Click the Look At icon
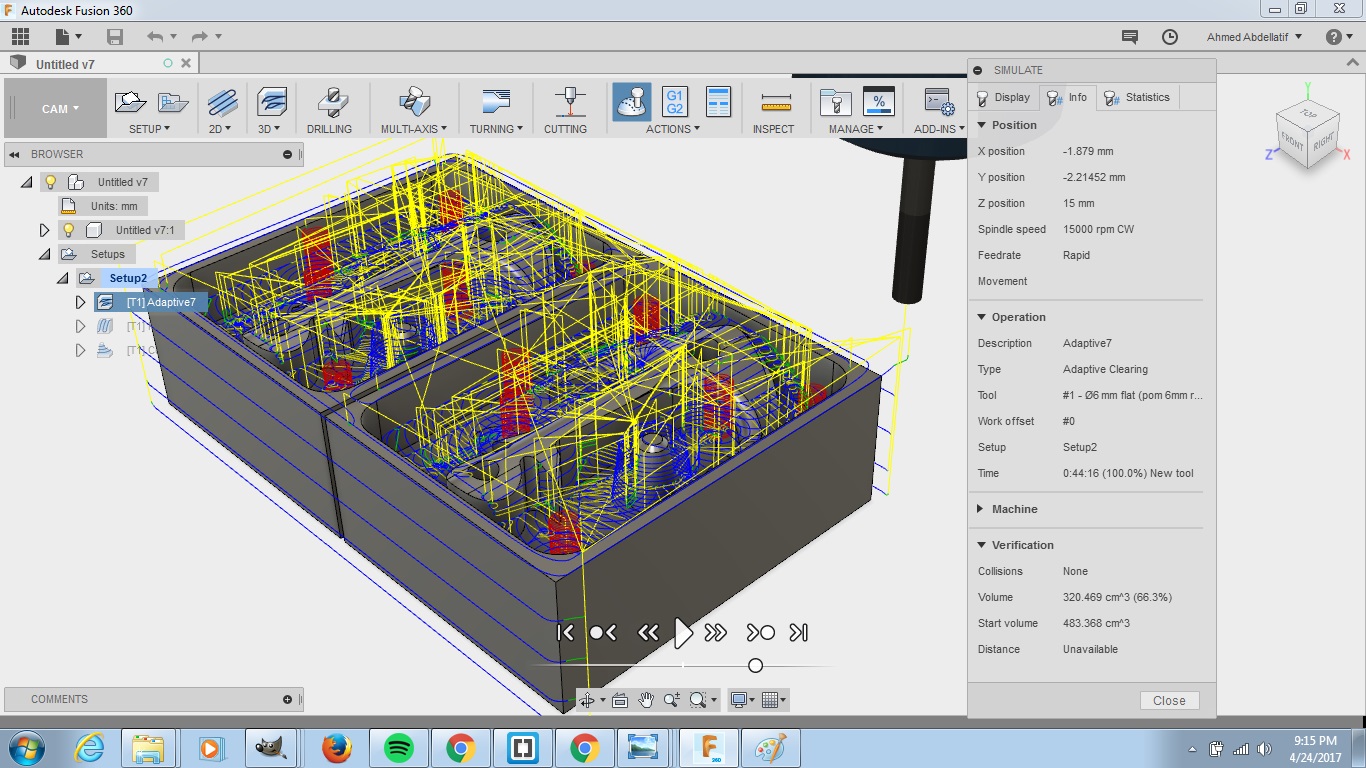 click(x=620, y=700)
